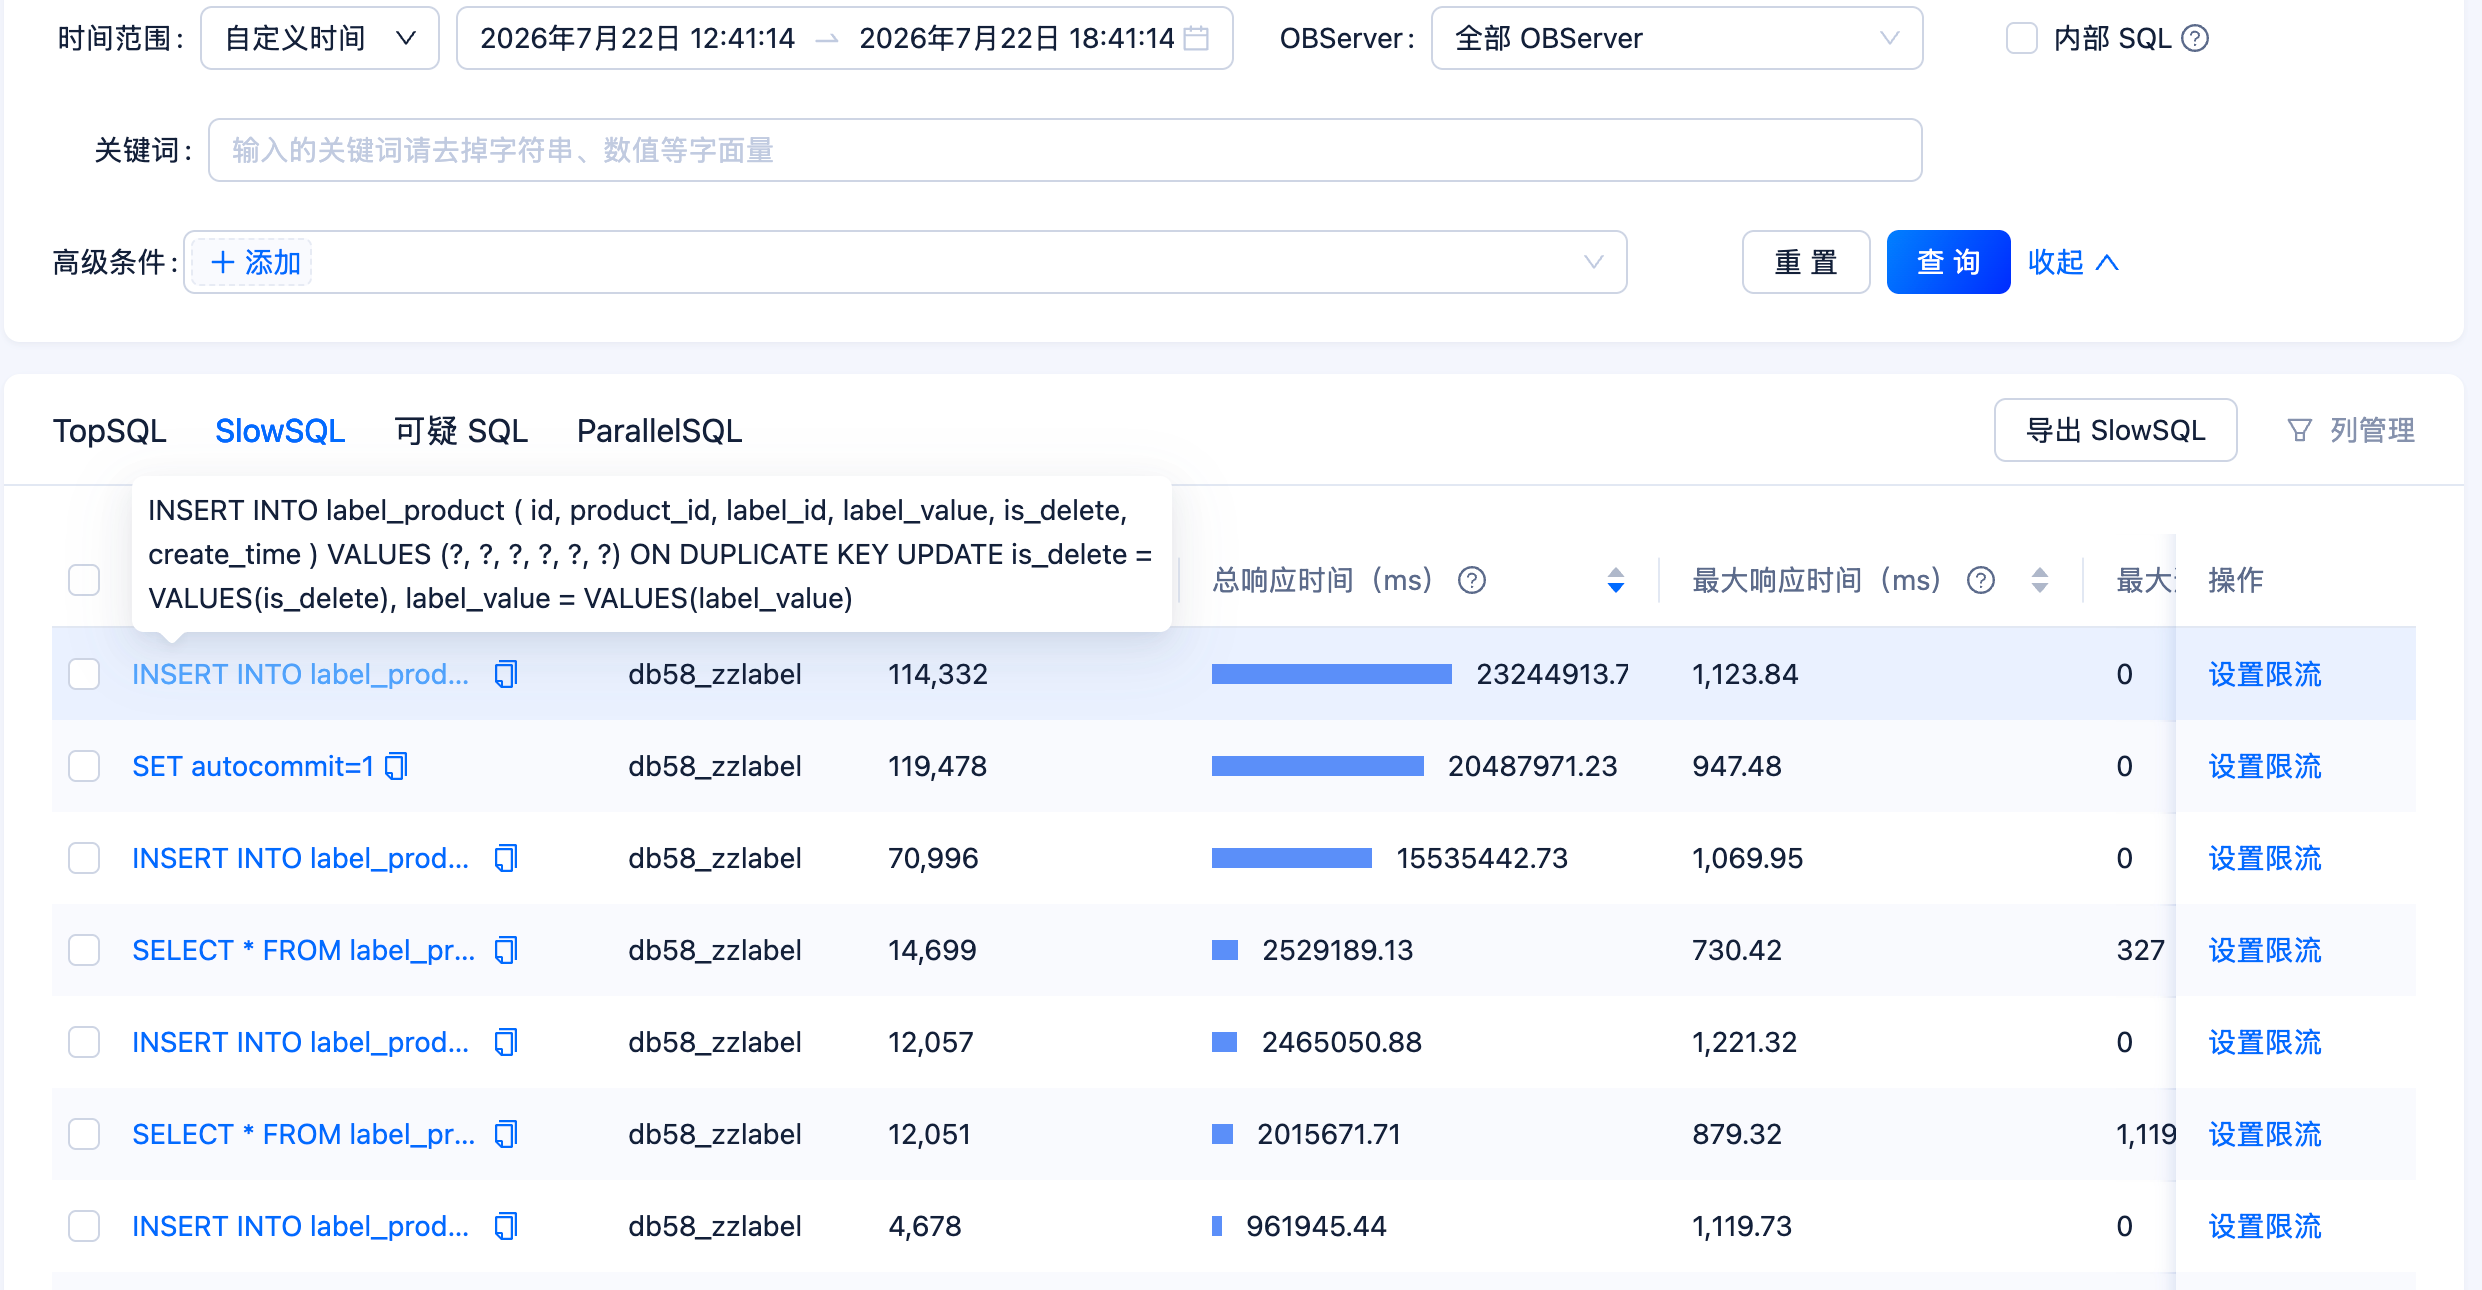This screenshot has height=1290, width=2482.
Task: Click help icon next to 总响应时间 header
Action: pyautogui.click(x=1472, y=580)
